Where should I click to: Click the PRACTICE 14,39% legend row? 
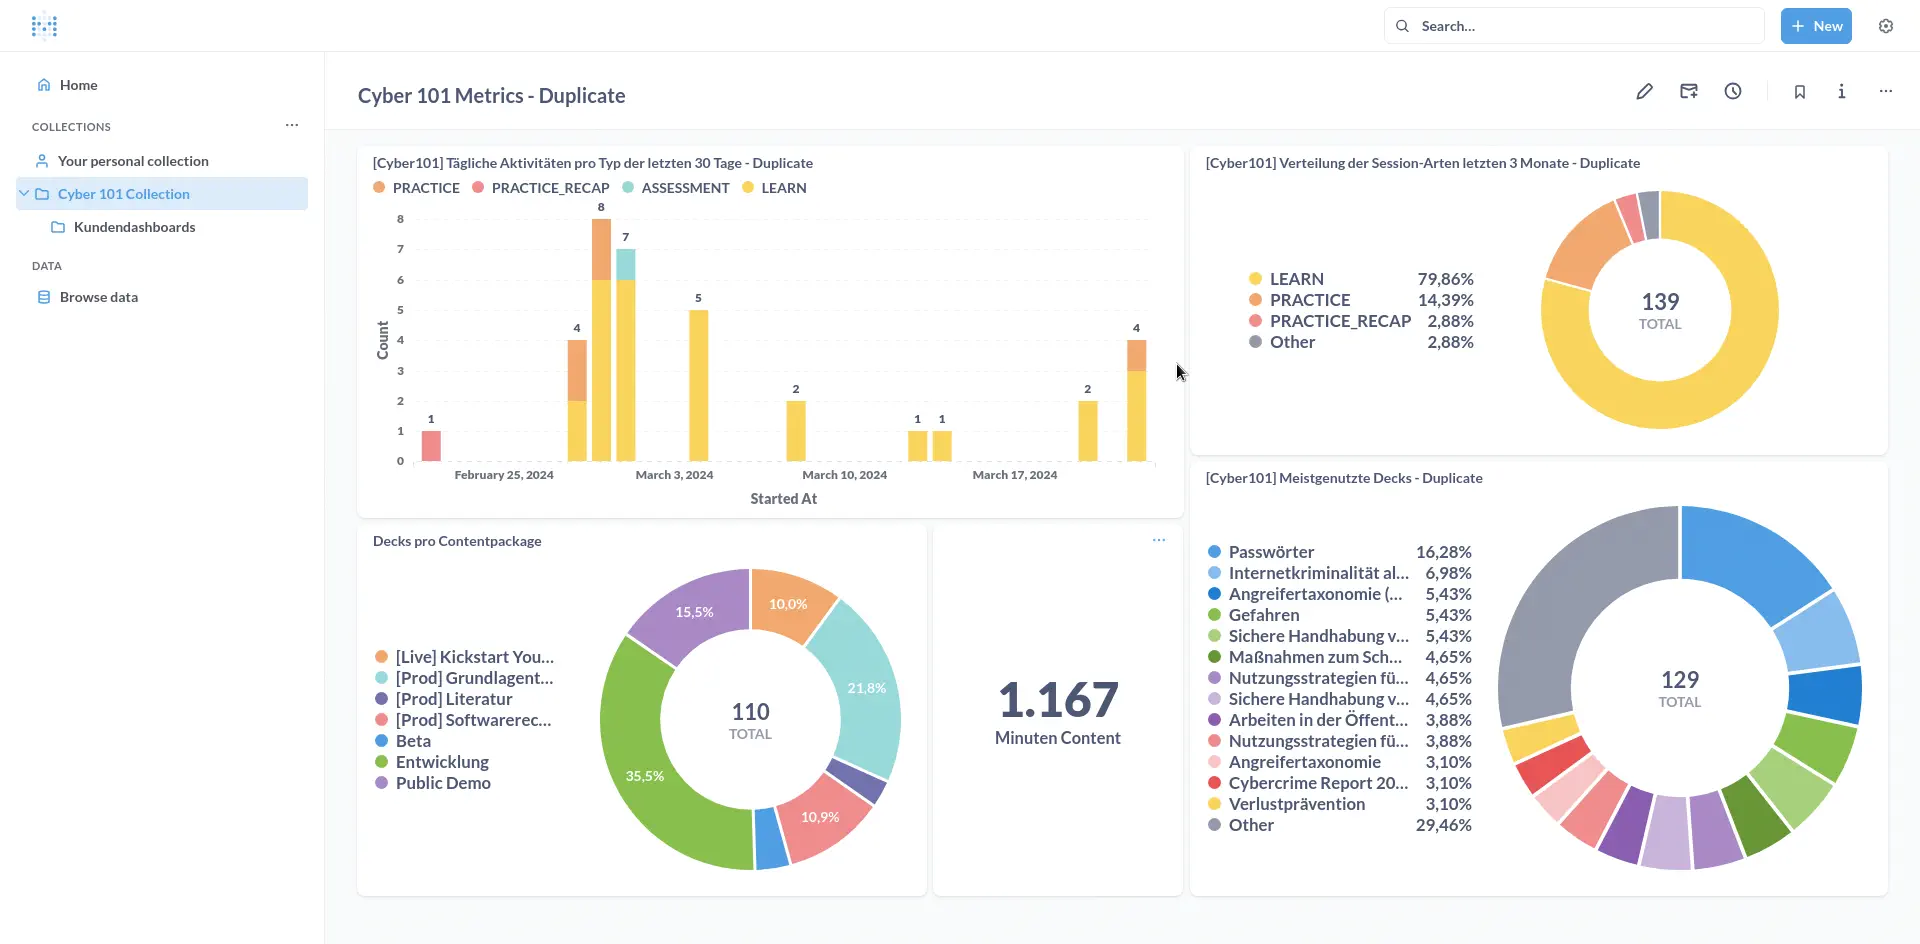[x=1361, y=300]
